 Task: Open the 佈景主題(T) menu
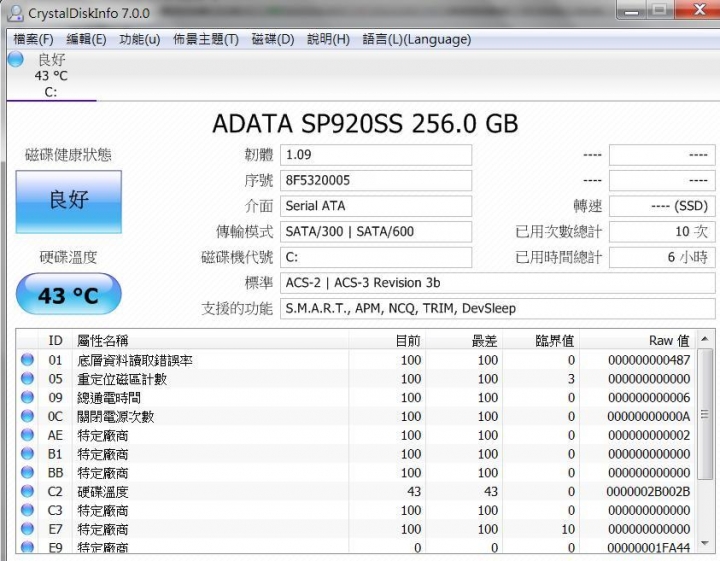point(206,39)
